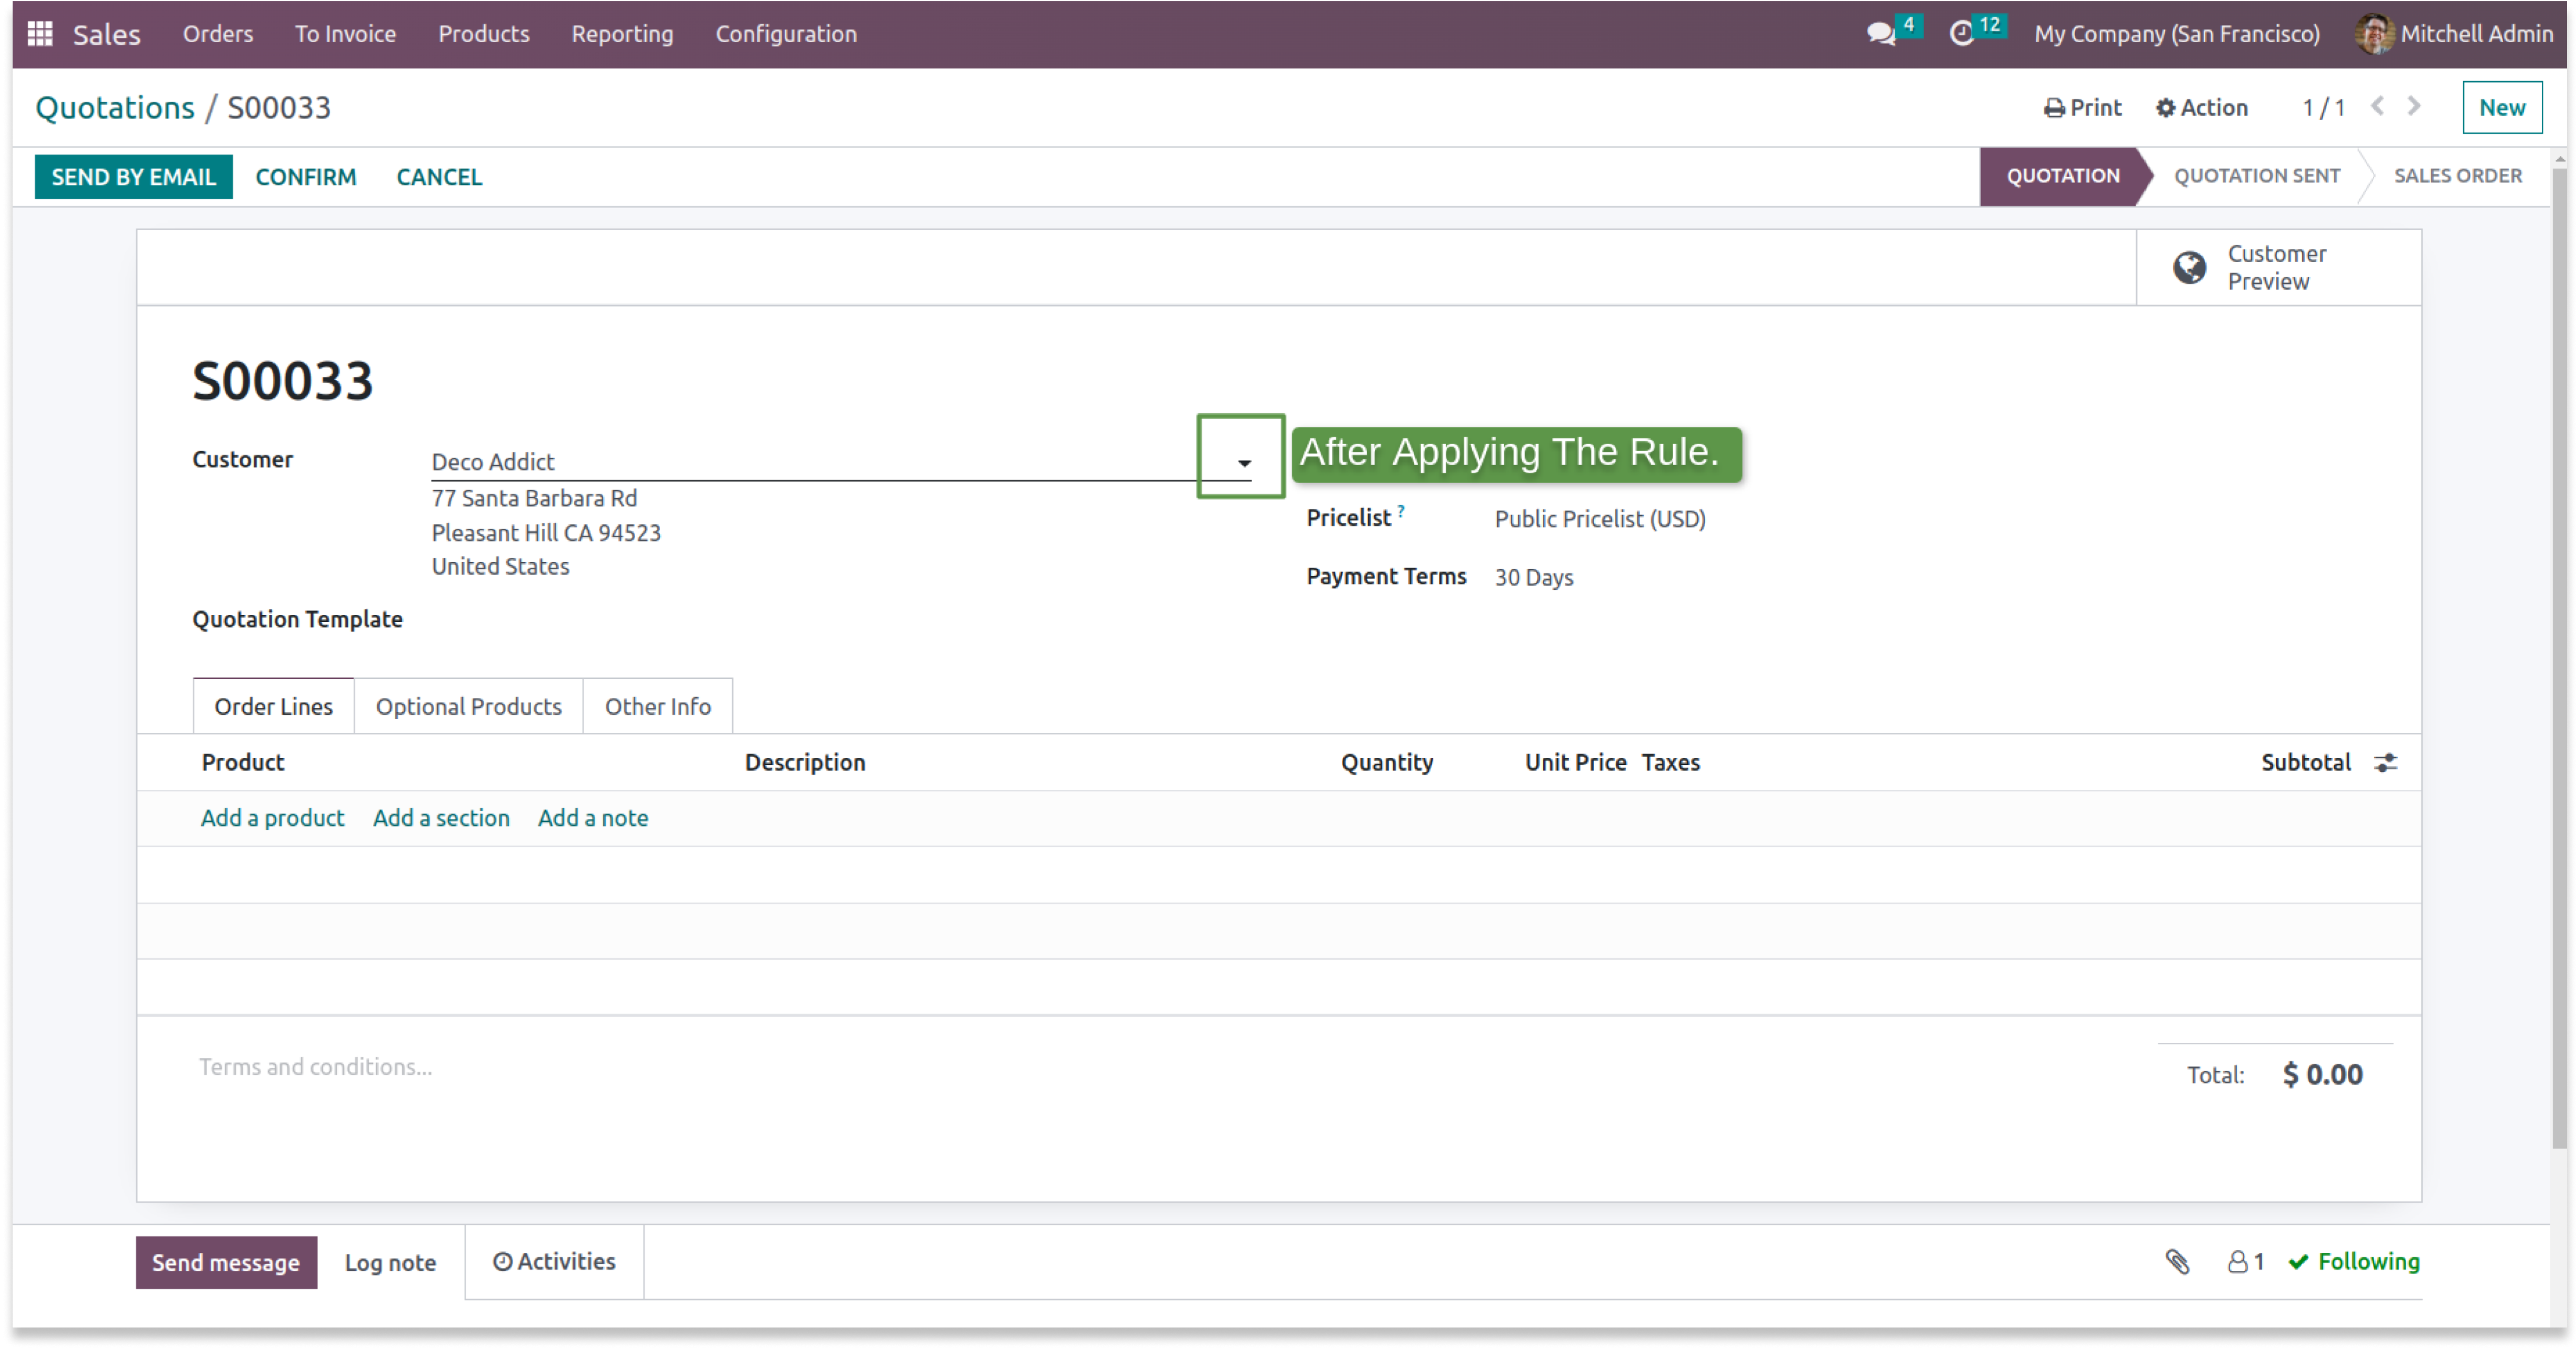
Task: Switch to Other Info tab
Action: tap(657, 706)
